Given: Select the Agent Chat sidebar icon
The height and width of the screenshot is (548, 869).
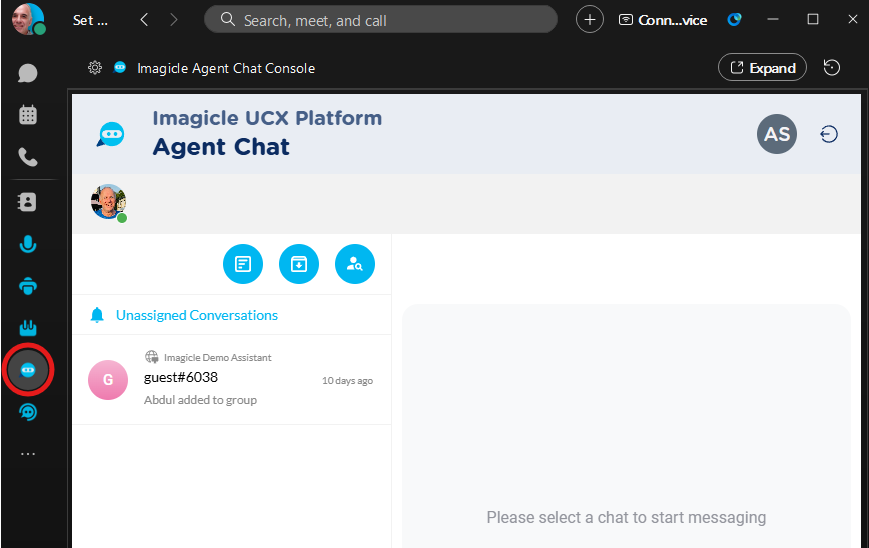Looking at the screenshot, I should pos(28,370).
